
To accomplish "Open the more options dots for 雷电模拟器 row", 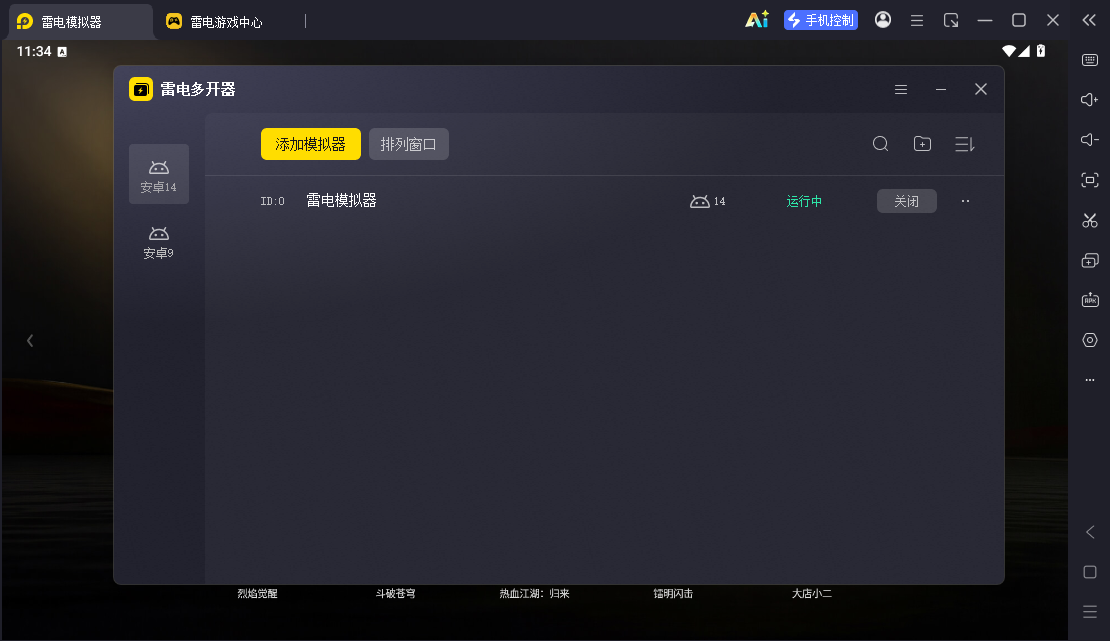I will click(966, 201).
